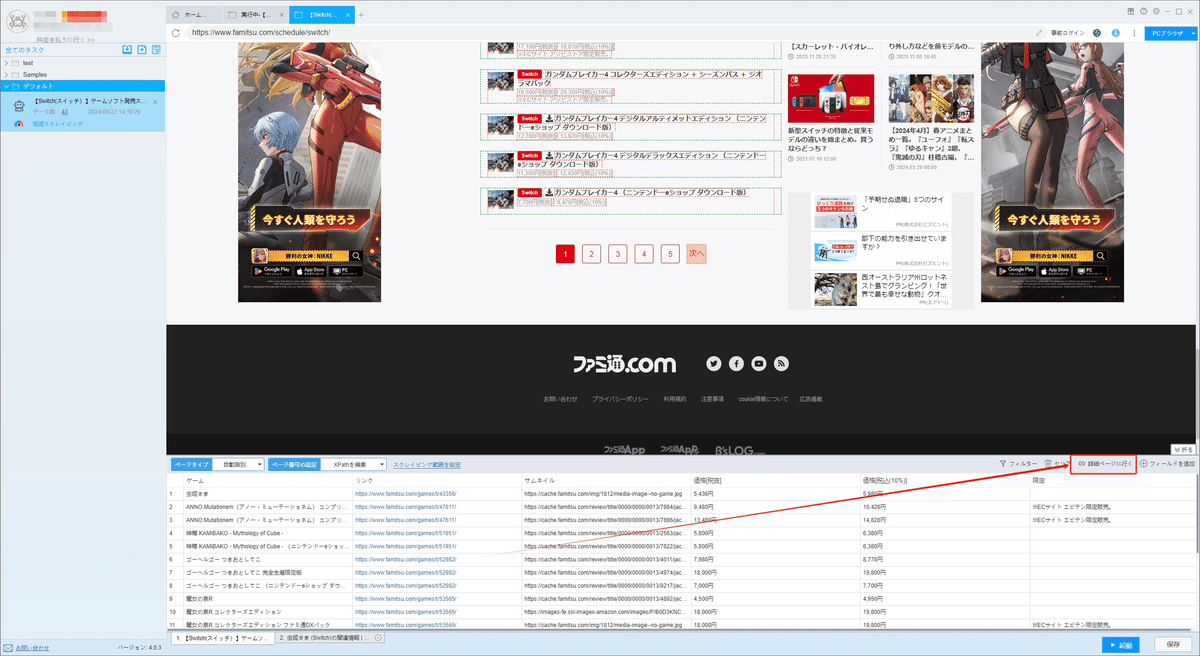1200x656 pixels.
Task: Click the left NIKKE ad search icon
Action: pos(357,256)
